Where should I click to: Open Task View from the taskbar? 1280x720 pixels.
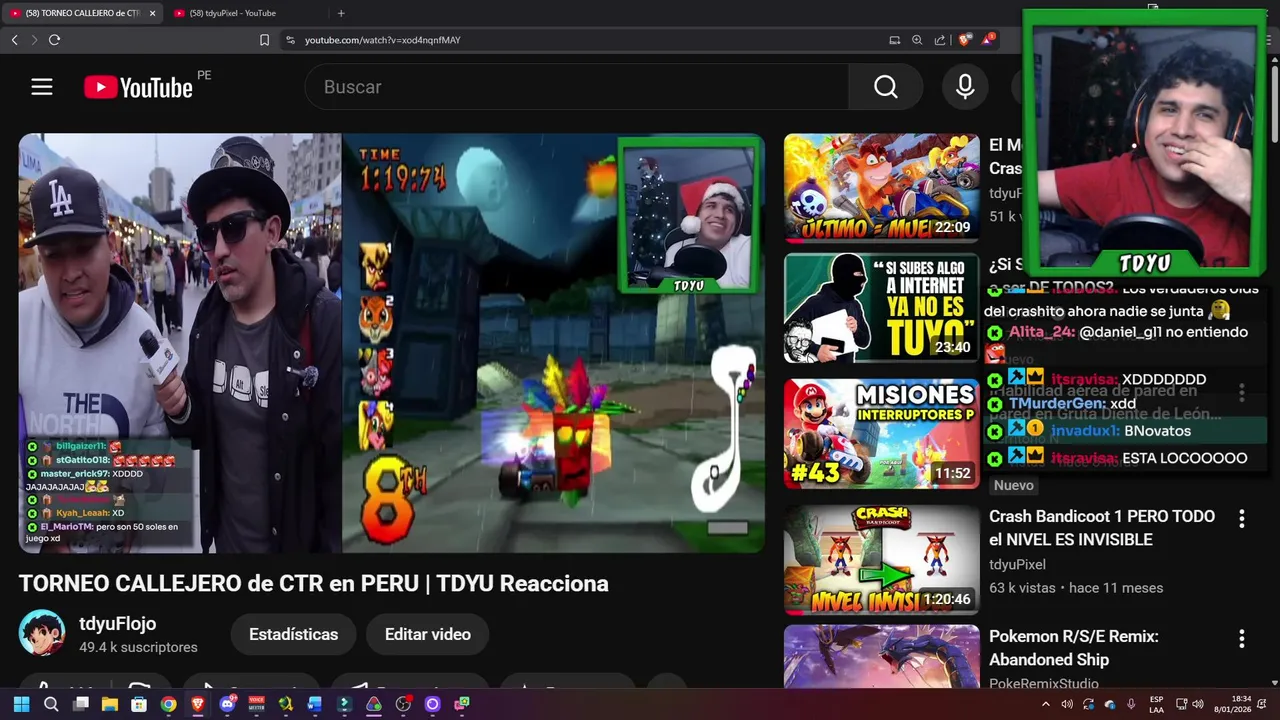pyautogui.click(x=81, y=704)
